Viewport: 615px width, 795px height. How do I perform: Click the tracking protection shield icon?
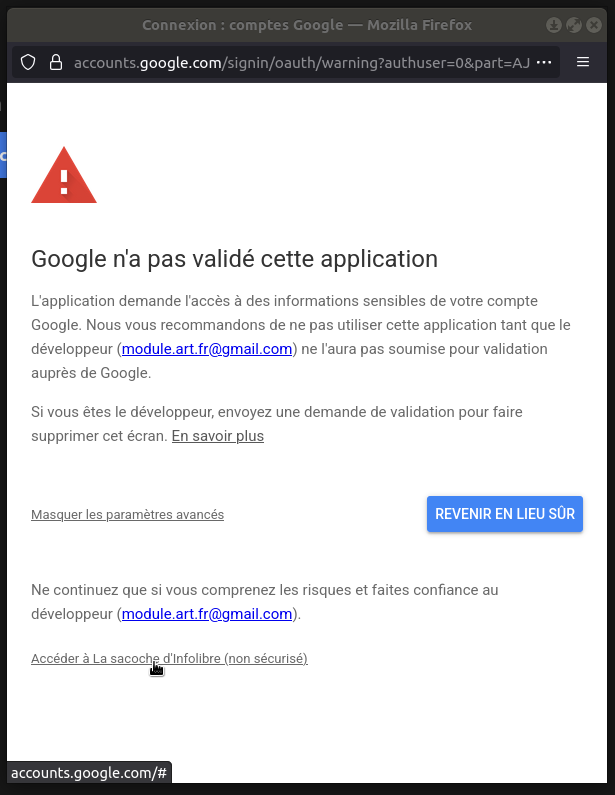point(28,62)
